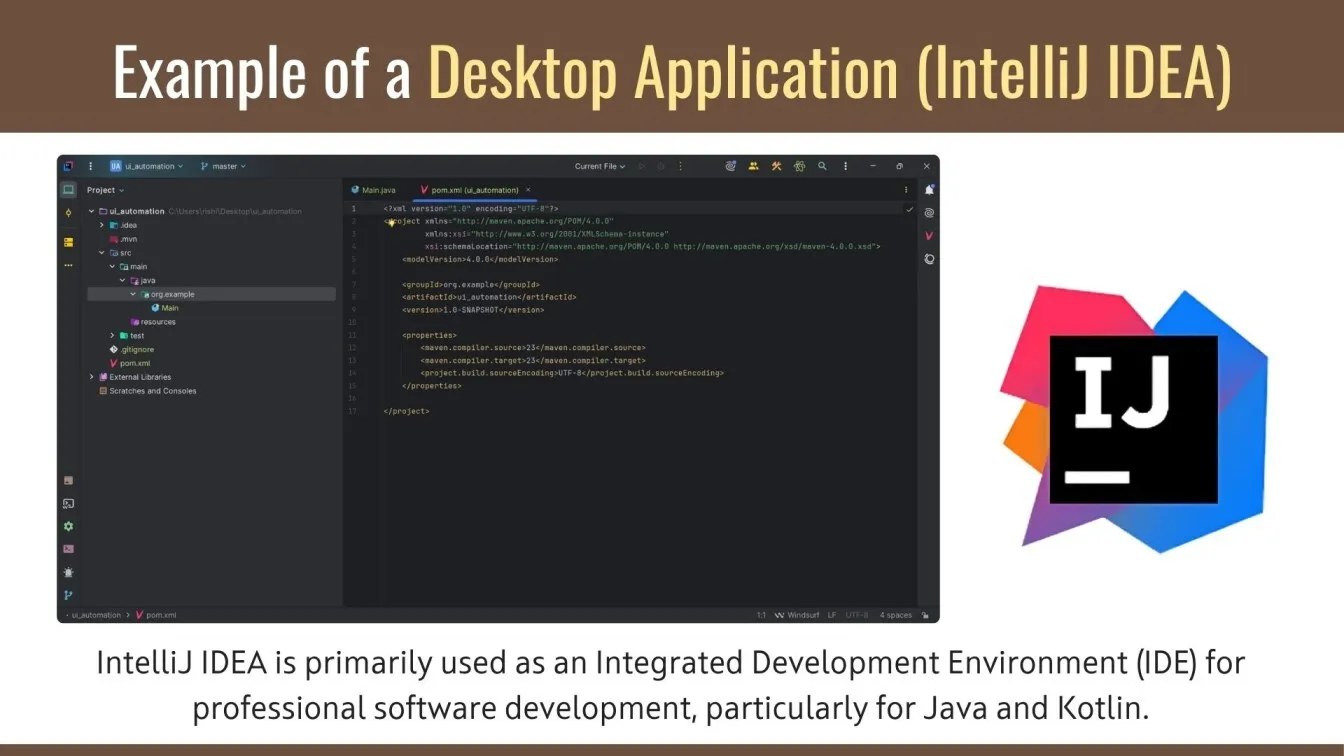Click the Windsurf status bar widget
The image size is (1344, 756).
[x=798, y=615]
